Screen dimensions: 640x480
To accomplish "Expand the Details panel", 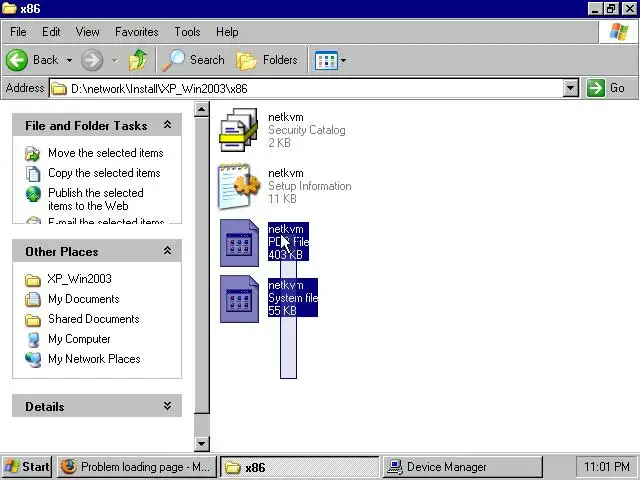I will [167, 406].
